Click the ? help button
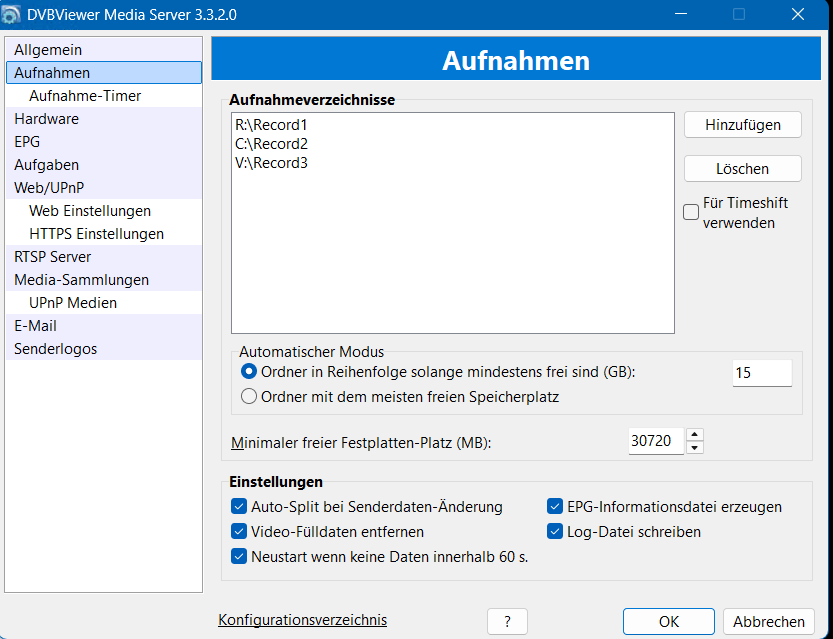This screenshot has height=639, width=833. (x=507, y=621)
